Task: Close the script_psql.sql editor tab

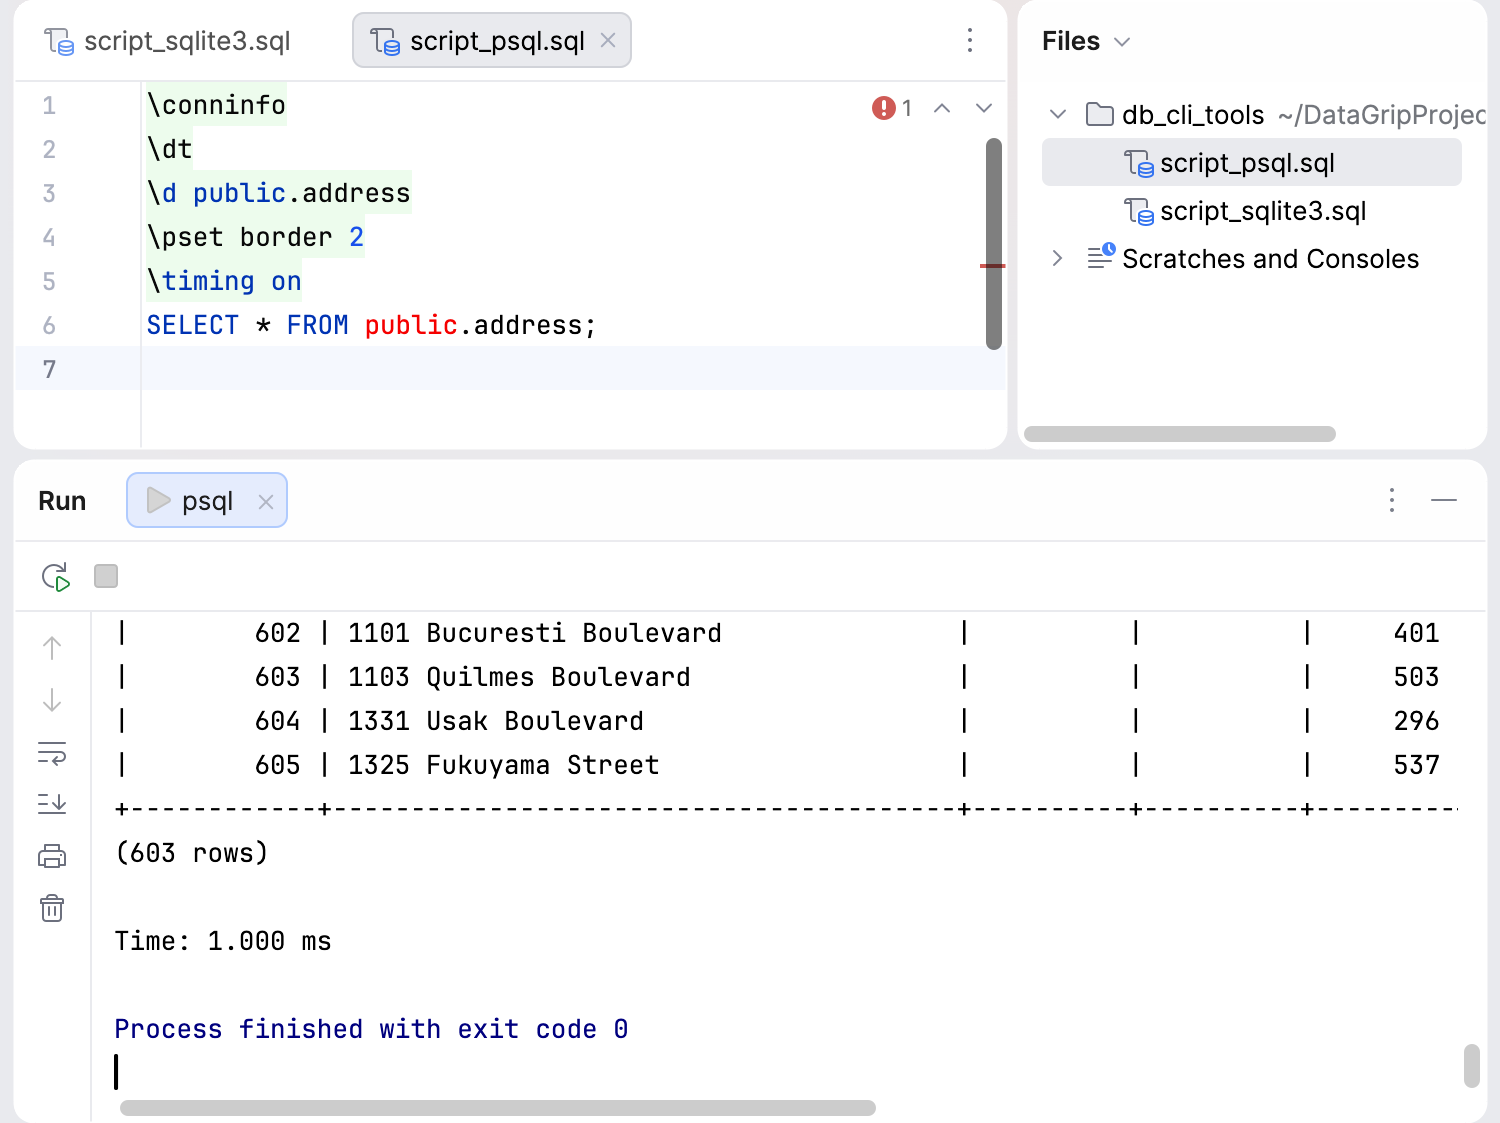Action: point(608,40)
